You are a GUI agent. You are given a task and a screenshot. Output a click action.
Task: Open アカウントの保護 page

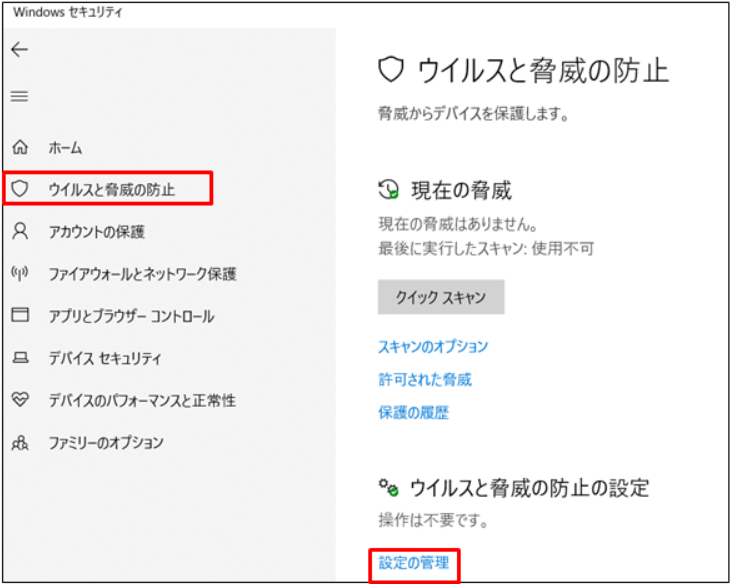point(97,232)
